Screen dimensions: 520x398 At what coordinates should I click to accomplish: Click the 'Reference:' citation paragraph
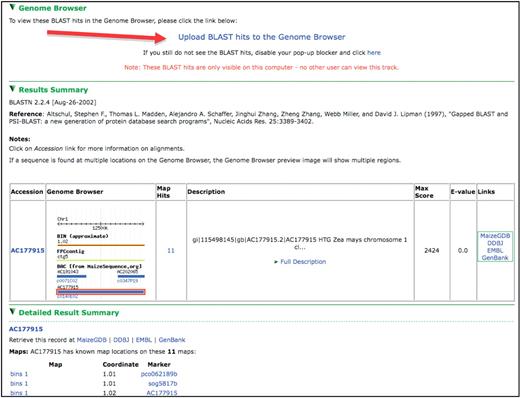click(258, 118)
